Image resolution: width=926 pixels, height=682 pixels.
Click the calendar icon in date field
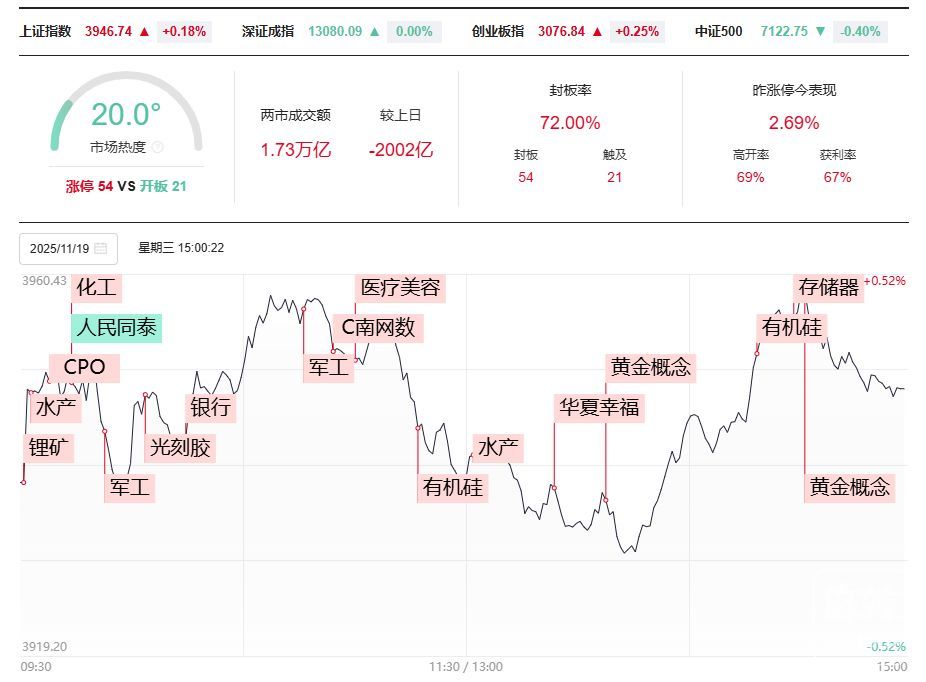[101, 248]
